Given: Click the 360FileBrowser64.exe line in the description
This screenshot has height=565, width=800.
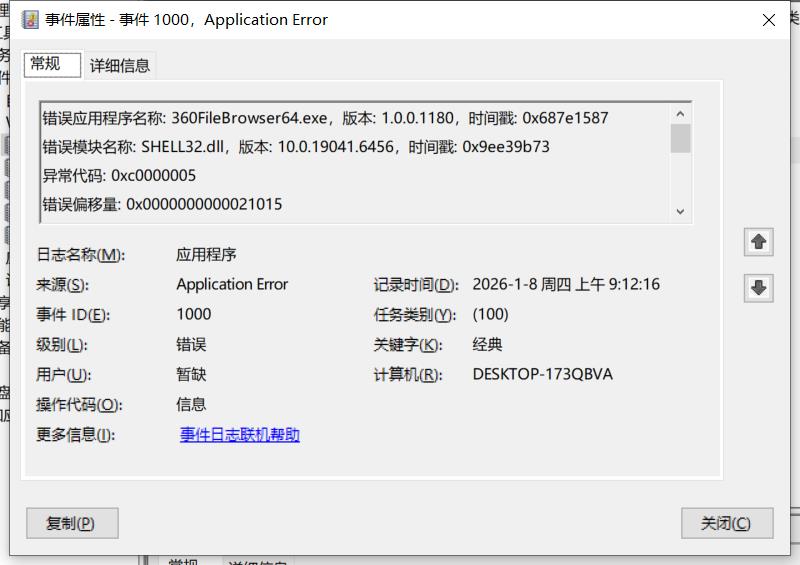Looking at the screenshot, I should coord(325,118).
